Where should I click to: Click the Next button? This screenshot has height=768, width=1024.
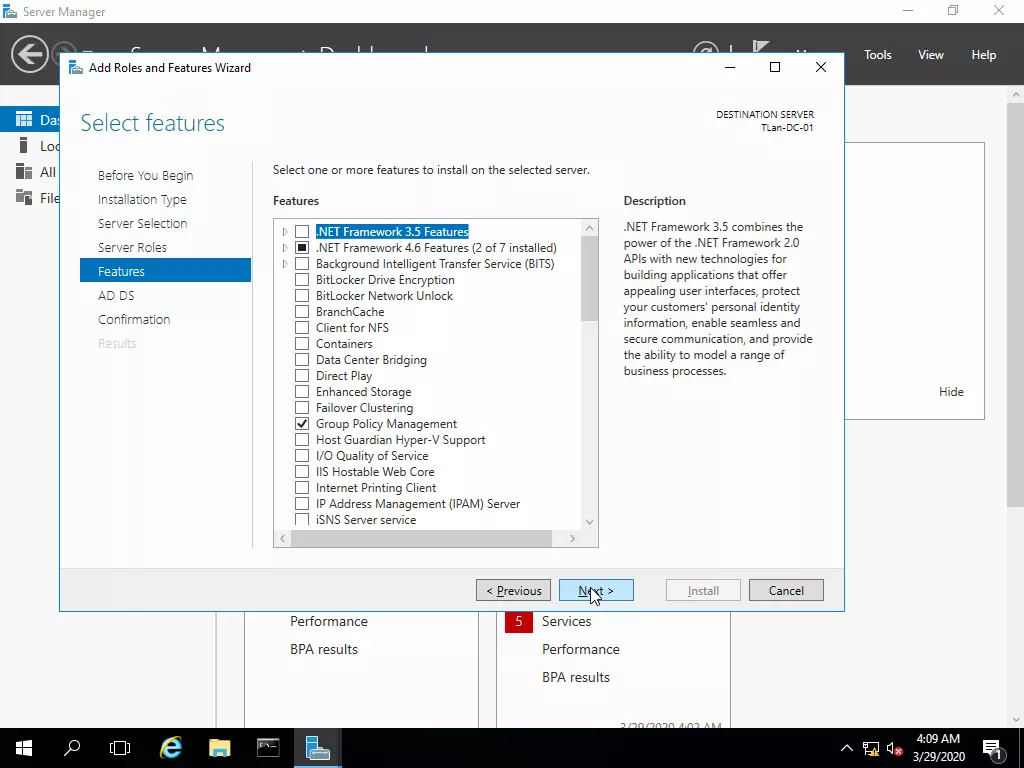click(596, 590)
